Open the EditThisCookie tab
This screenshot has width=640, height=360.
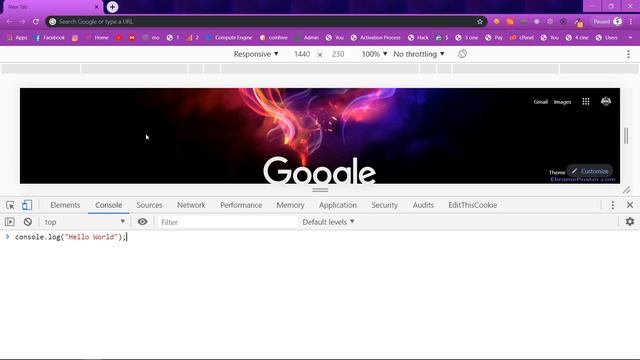473,205
